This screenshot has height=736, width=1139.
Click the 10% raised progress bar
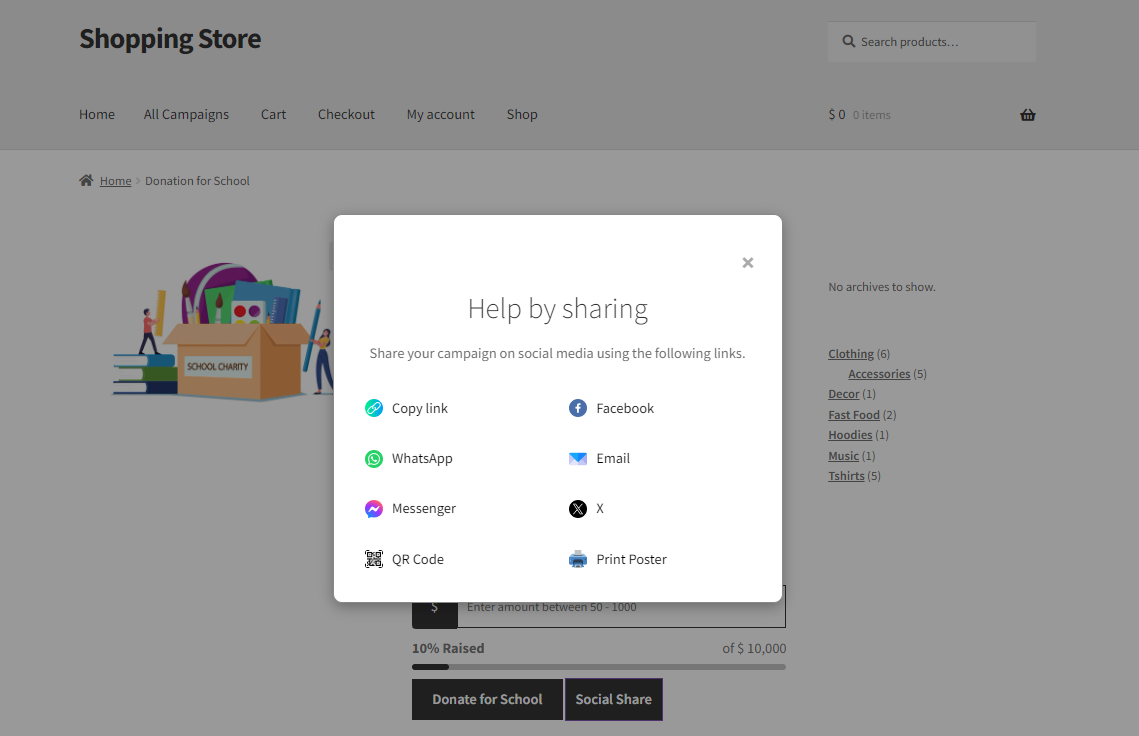[x=599, y=667]
